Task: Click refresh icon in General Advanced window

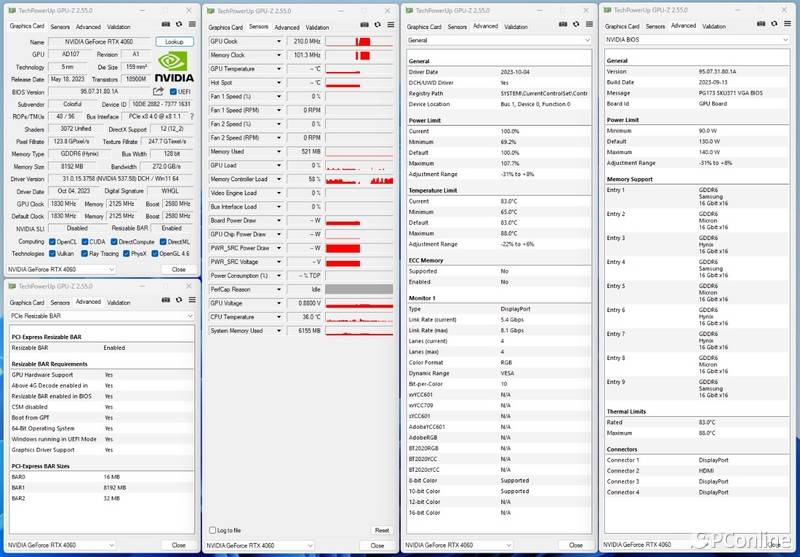Action: pos(576,24)
